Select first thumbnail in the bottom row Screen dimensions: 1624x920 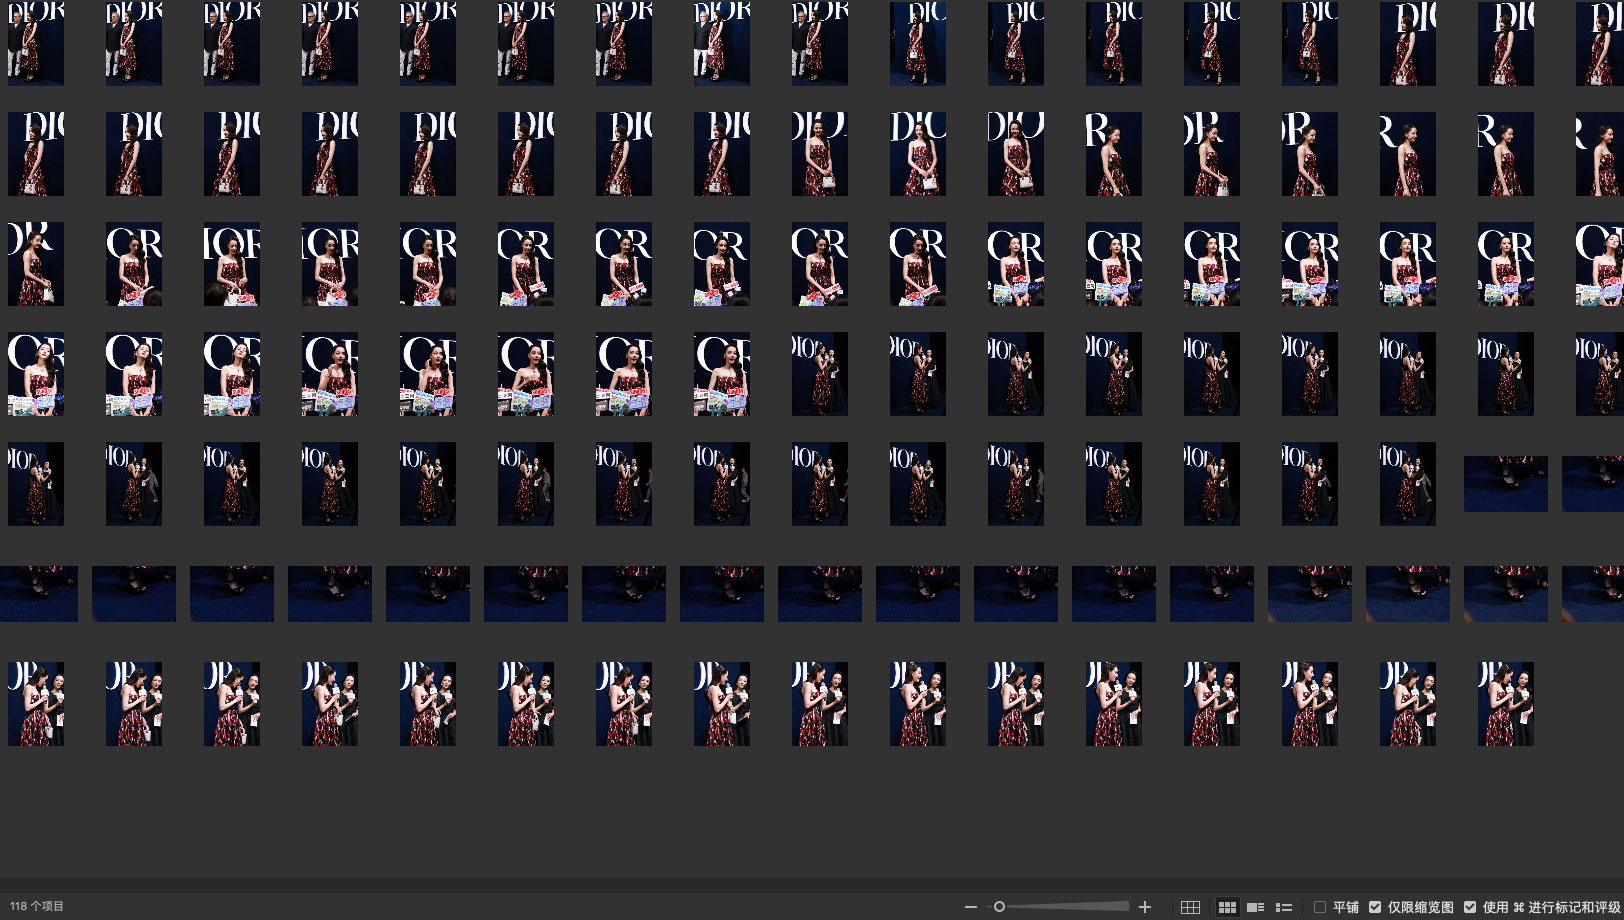[36, 703]
